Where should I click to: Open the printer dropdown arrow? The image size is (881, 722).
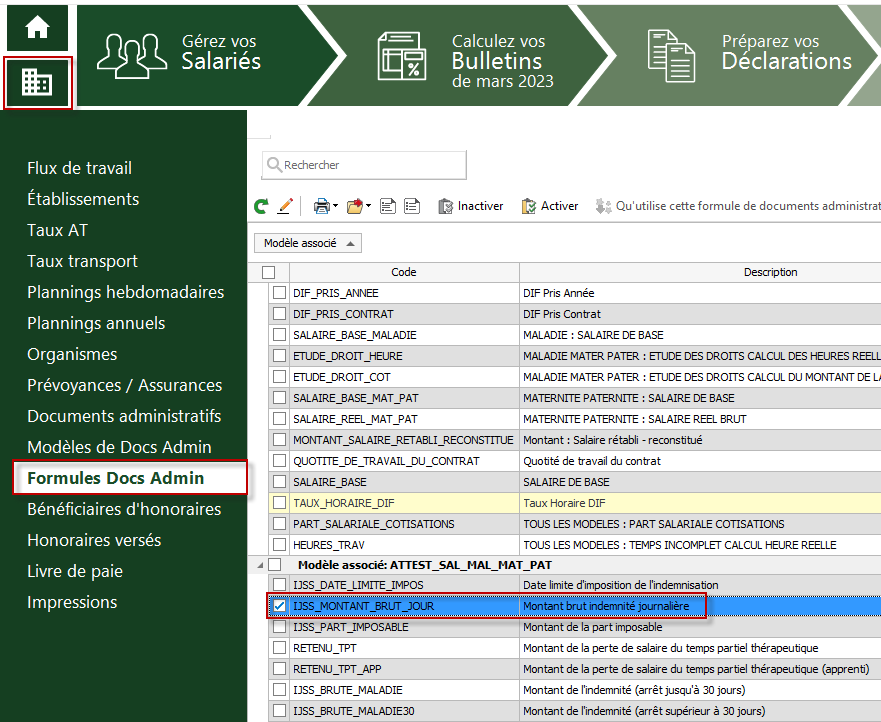335,206
